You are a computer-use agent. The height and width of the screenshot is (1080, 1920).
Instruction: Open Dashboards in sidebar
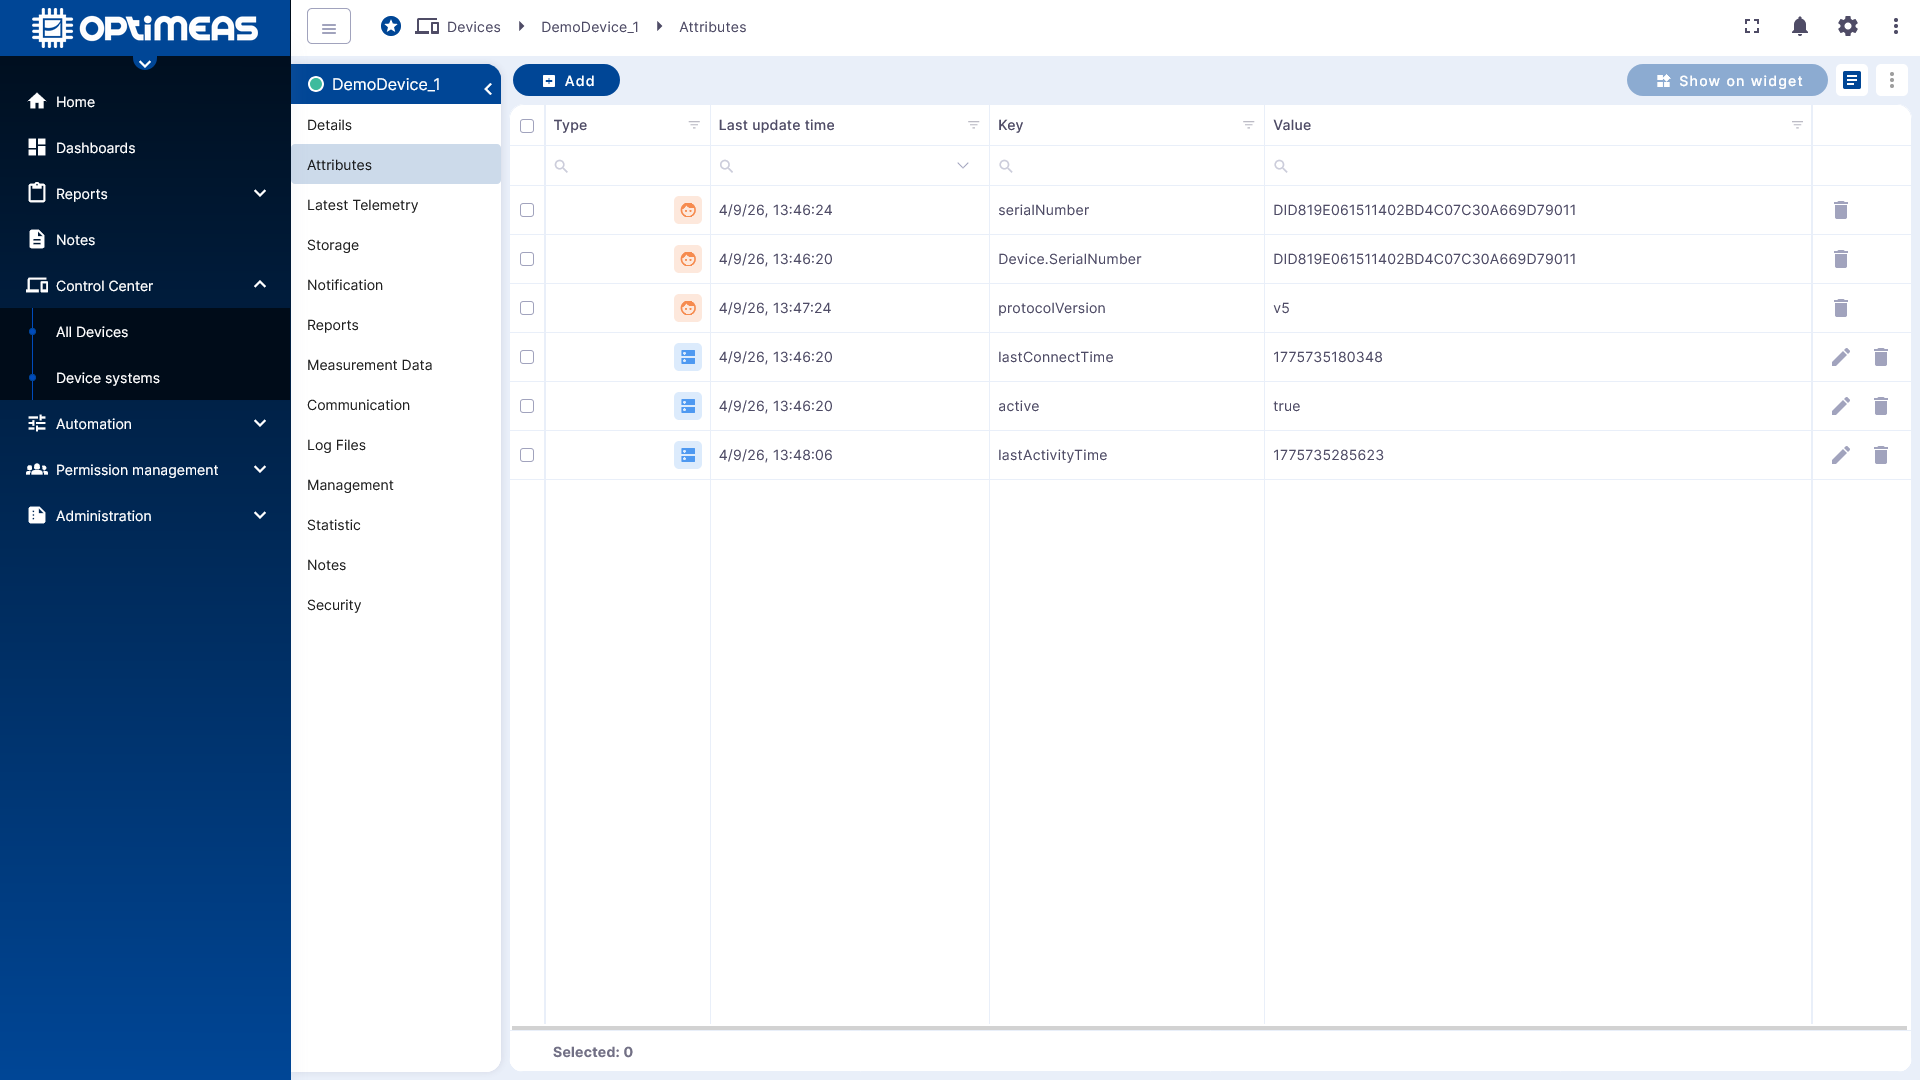click(145, 148)
